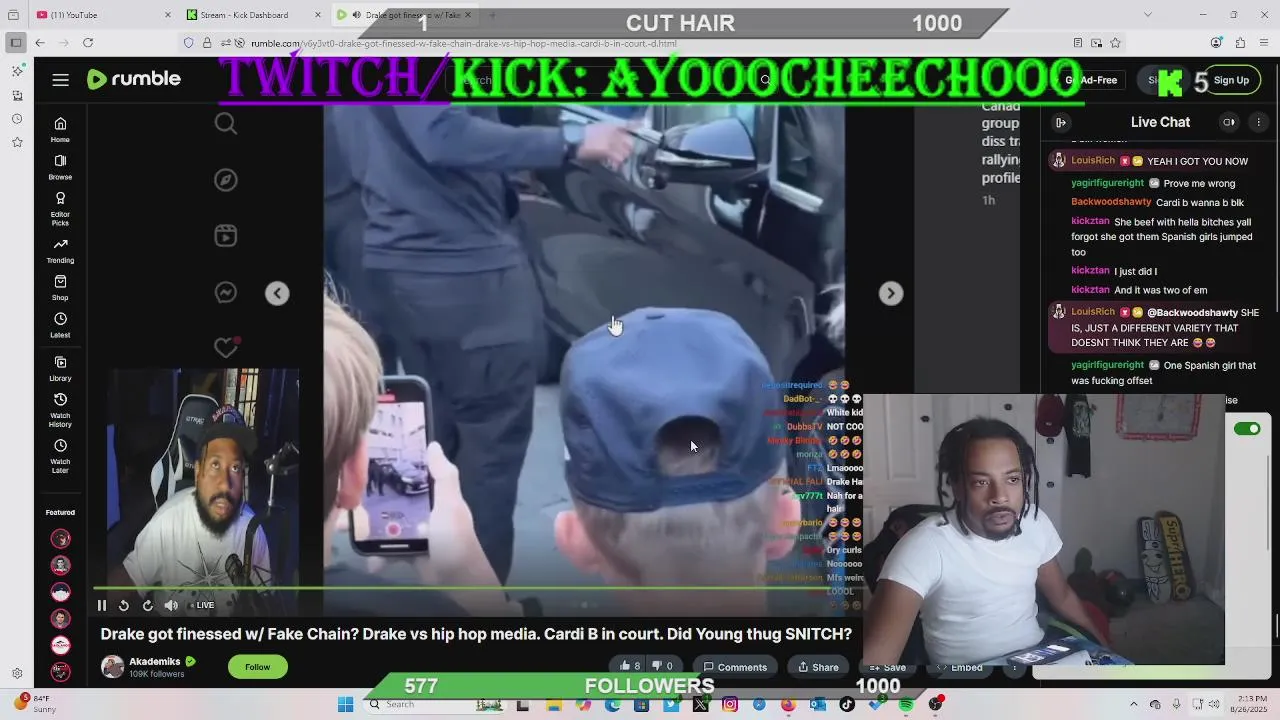1280x720 pixels.
Task: Open a new browser tab
Action: pyautogui.click(x=492, y=15)
